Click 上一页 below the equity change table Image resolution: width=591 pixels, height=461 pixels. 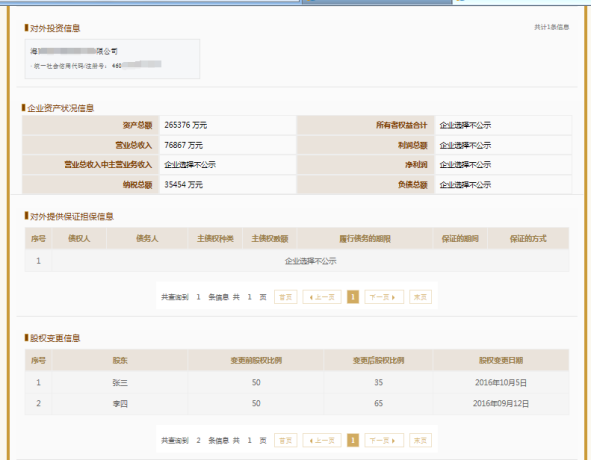(322, 440)
